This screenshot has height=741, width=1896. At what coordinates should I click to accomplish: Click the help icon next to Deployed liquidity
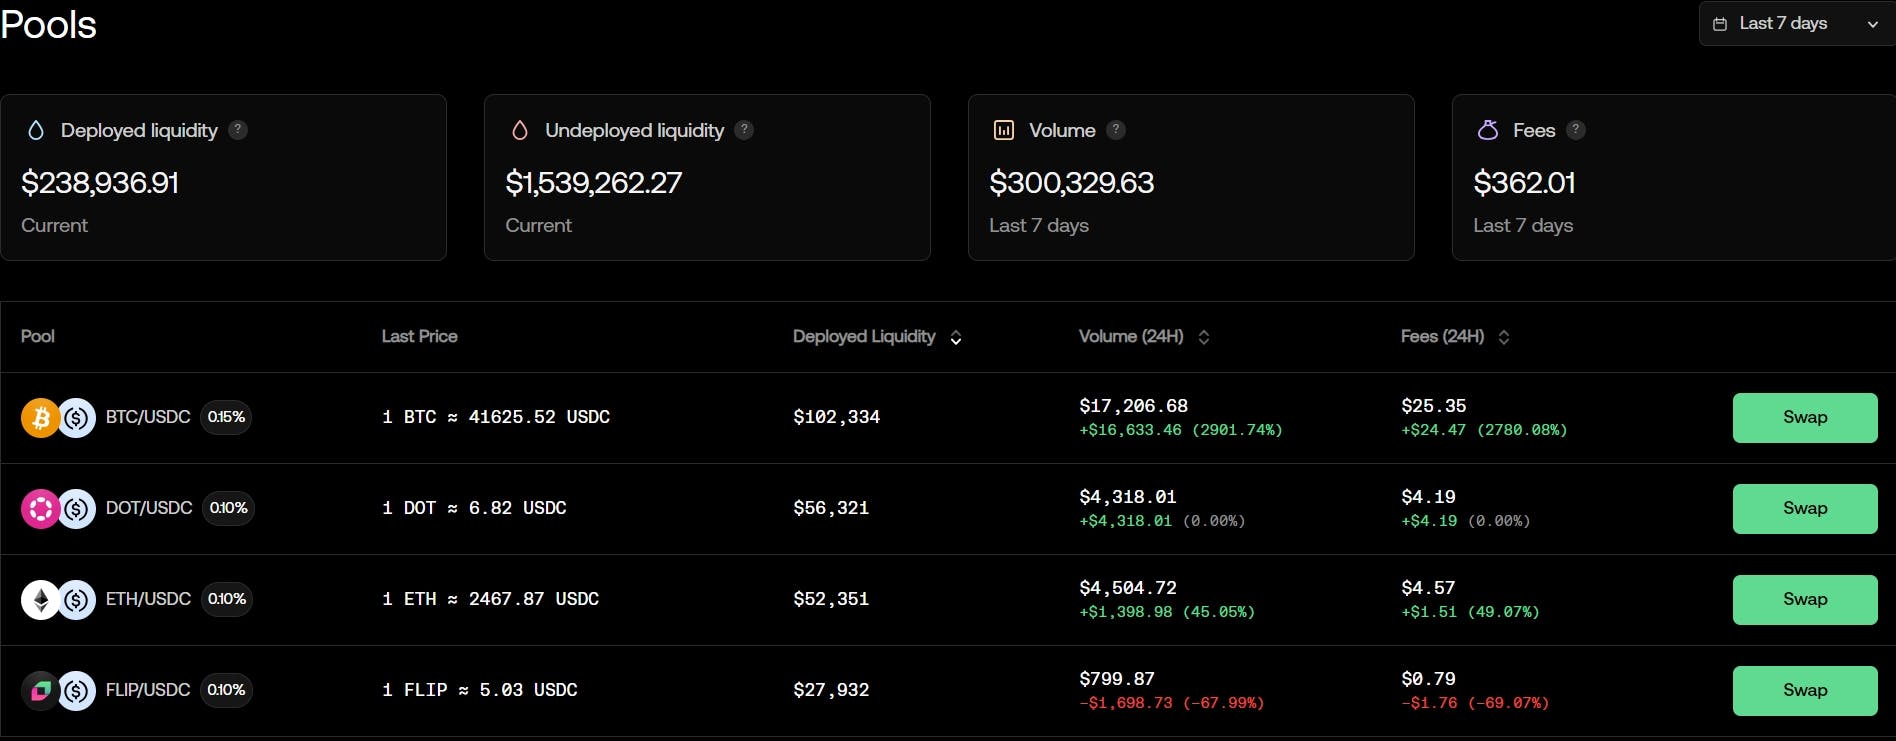point(238,130)
